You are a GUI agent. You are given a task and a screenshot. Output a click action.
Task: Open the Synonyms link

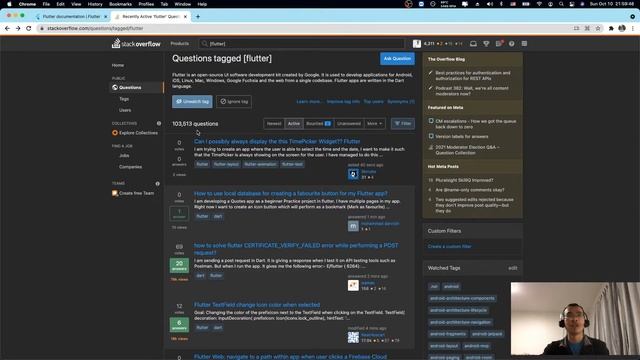point(401,101)
